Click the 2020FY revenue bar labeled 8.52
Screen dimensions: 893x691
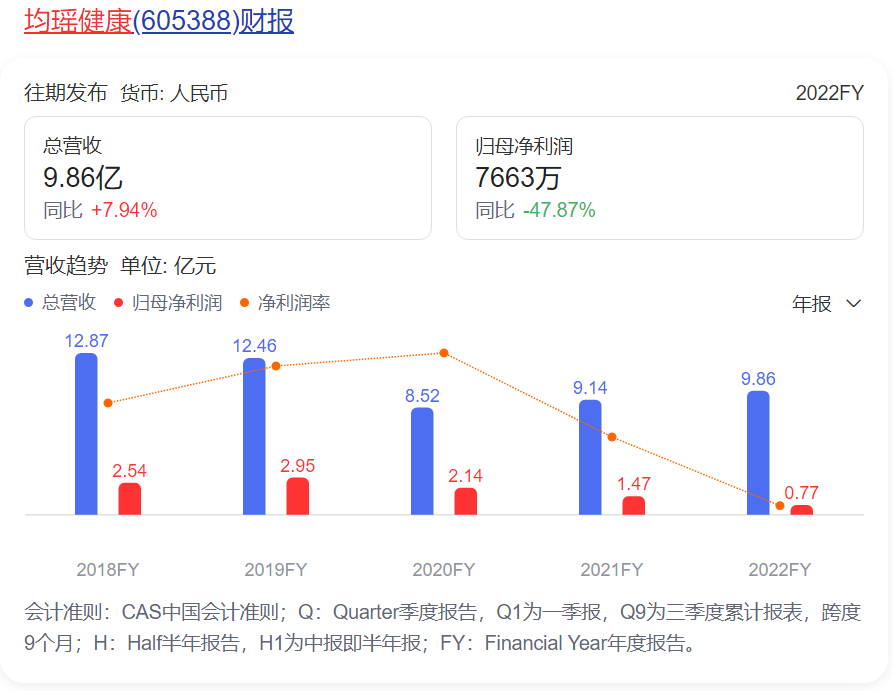[422, 461]
